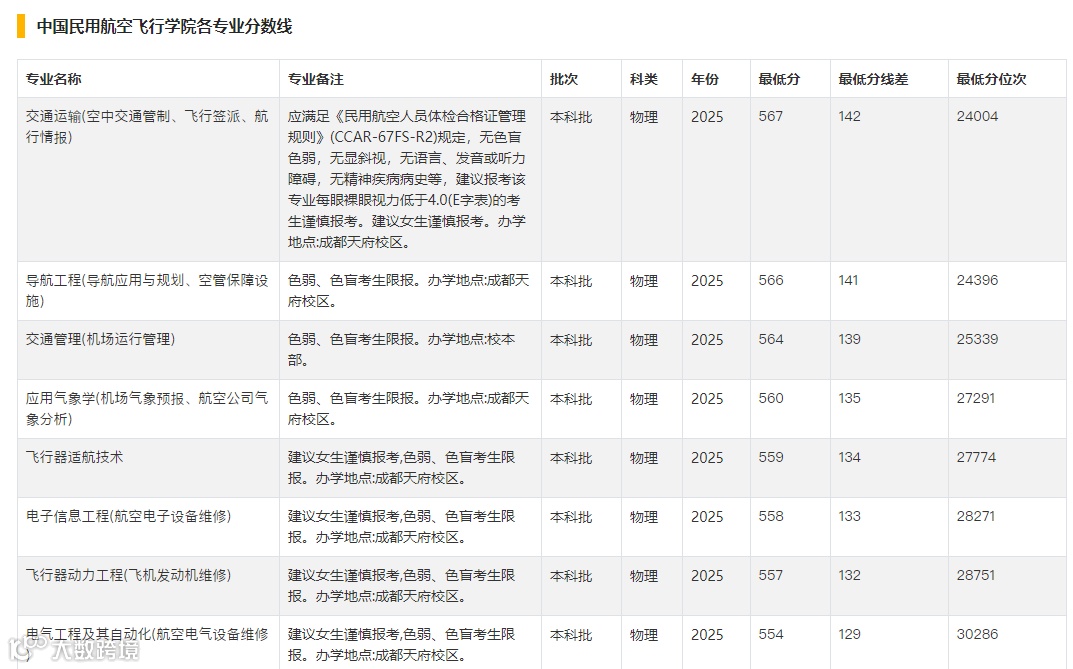Screen dimensions: 1073x669
Task: Click rank value 25339
Action: (x=977, y=339)
